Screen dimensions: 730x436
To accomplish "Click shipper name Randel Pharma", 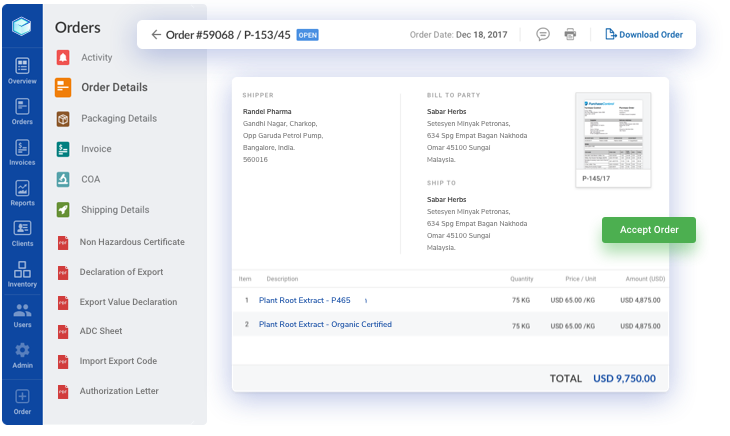I will (x=267, y=112).
